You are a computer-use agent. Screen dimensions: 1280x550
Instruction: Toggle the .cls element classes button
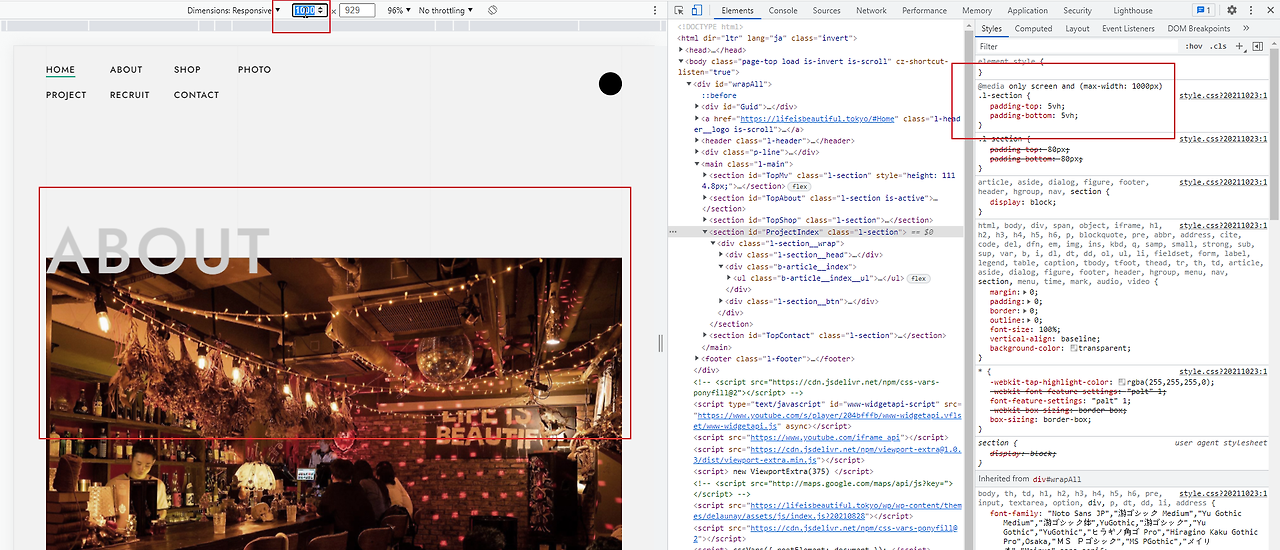1218,46
